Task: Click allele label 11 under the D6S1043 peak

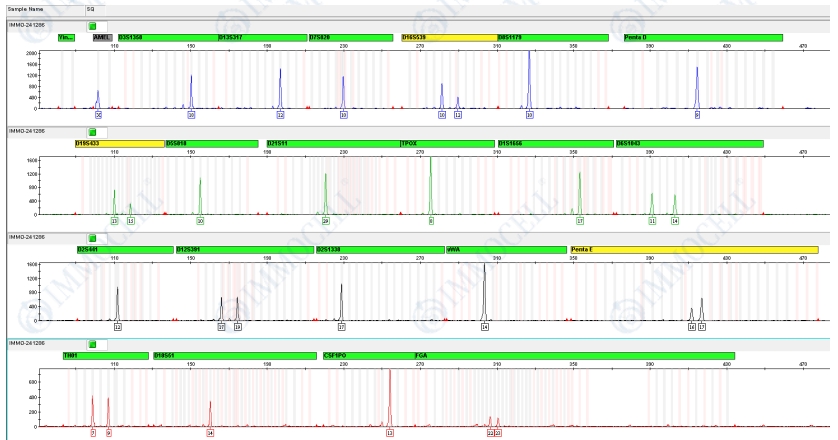Action: pos(652,221)
